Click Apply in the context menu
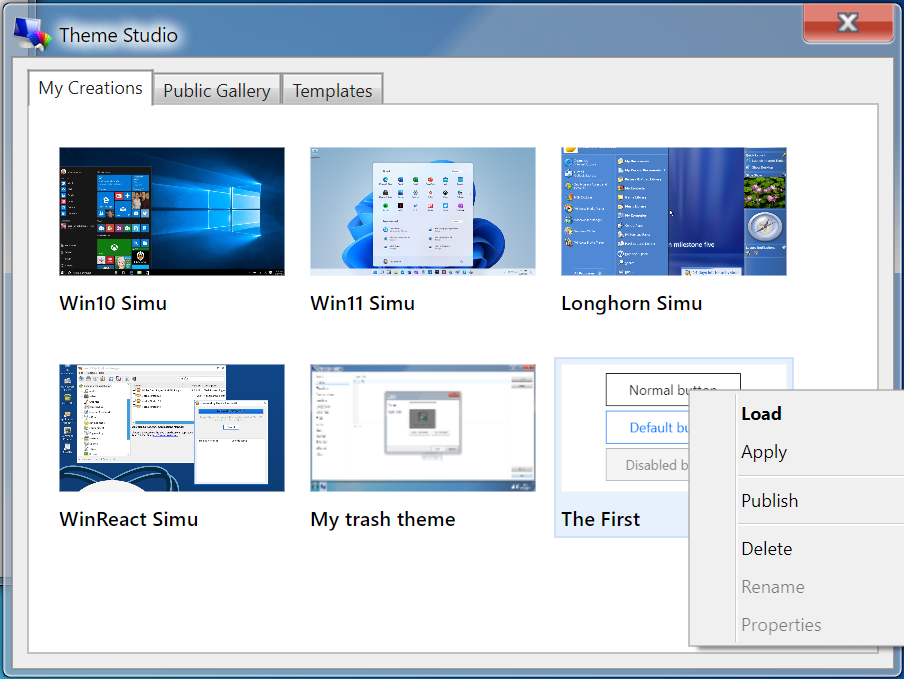Viewport: 904px width, 679px height. [x=764, y=452]
